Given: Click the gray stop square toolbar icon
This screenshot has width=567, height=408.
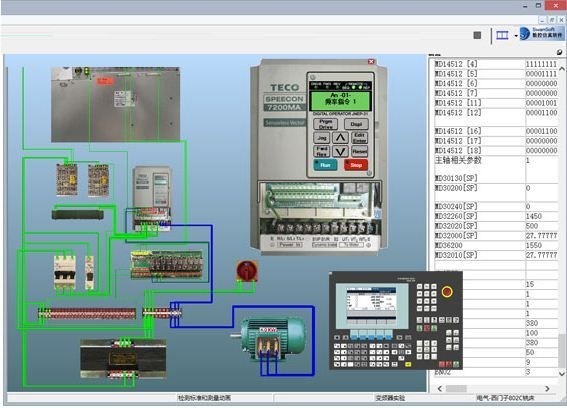Looking at the screenshot, I should click(x=477, y=35).
